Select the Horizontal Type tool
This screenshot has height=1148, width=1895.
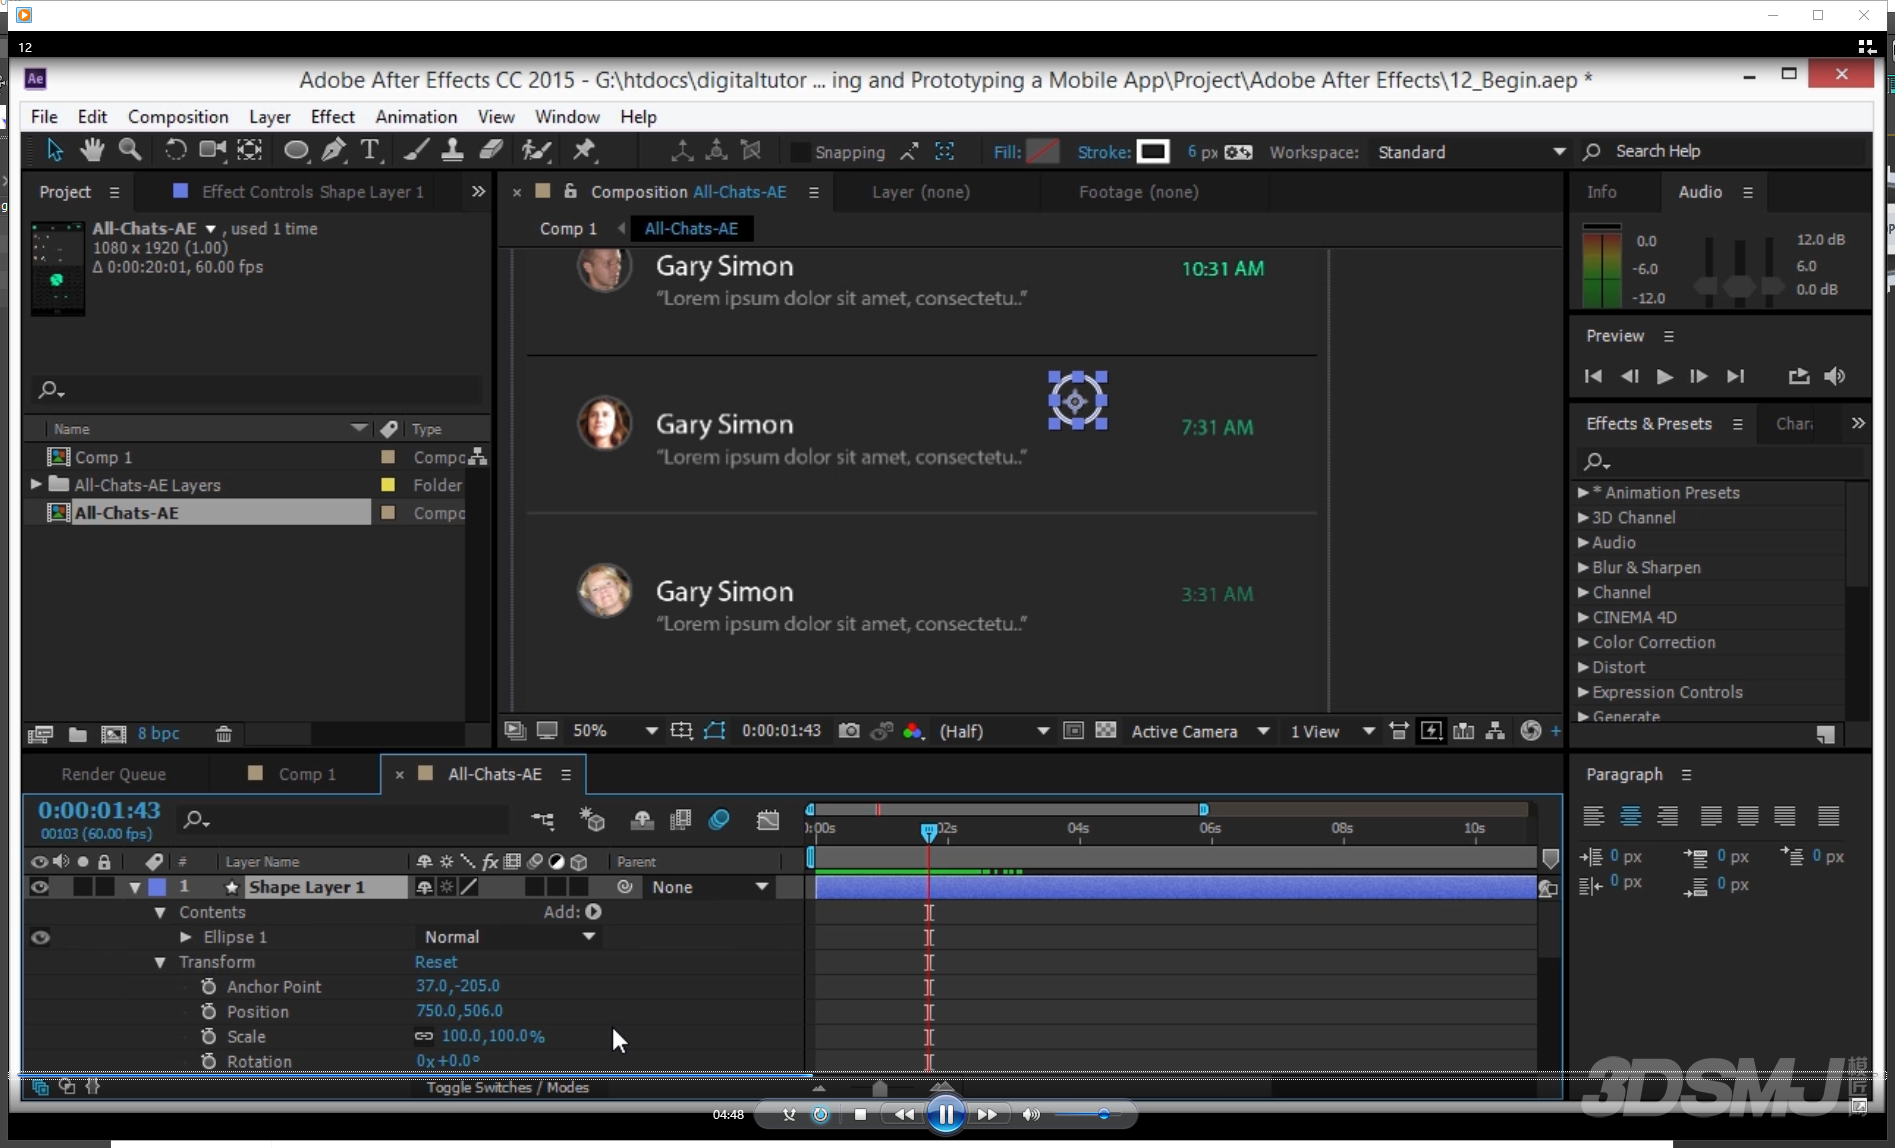click(370, 151)
